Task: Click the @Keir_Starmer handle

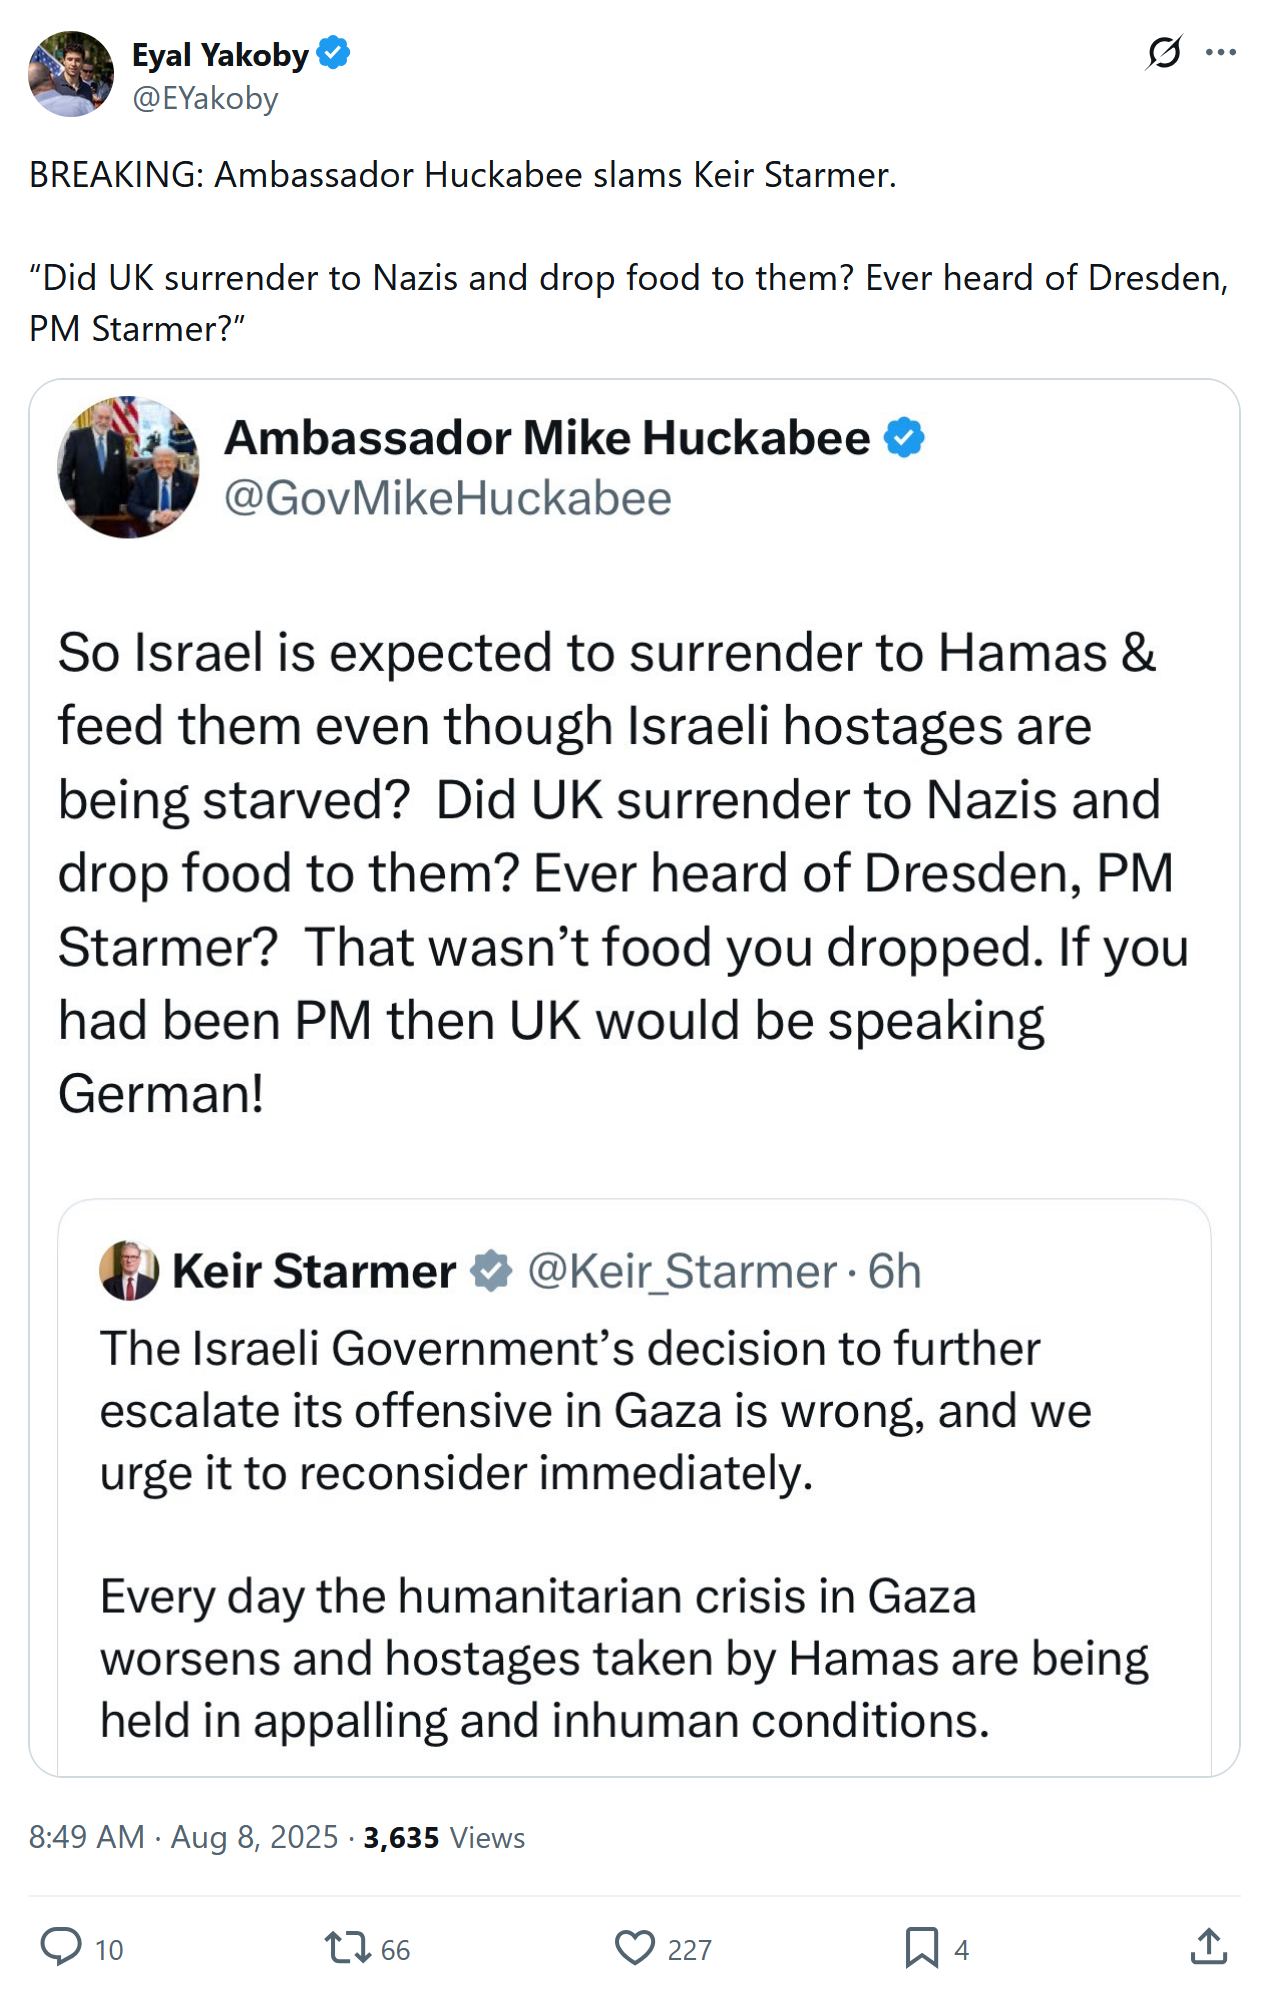Action: 682,1271
